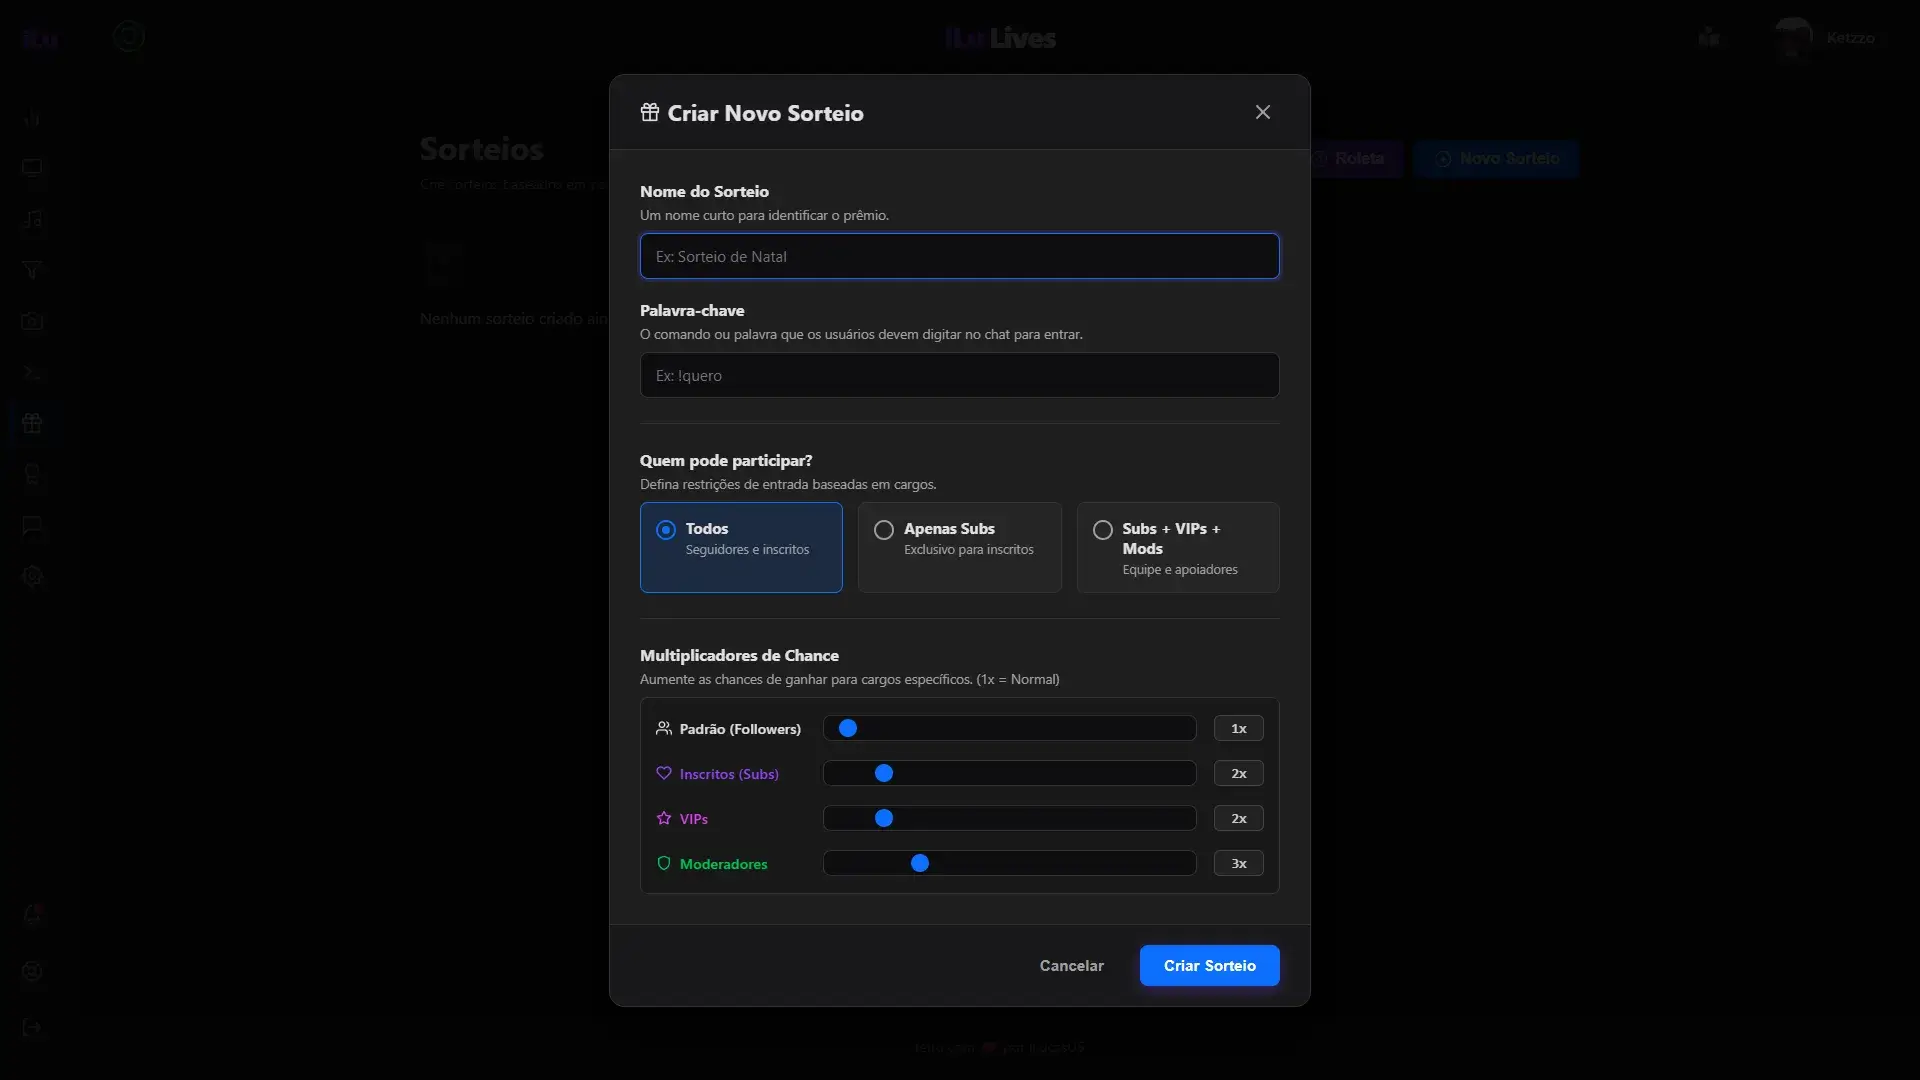Adjust the Inscritos (Subs) multiplier slider

(x=1009, y=773)
